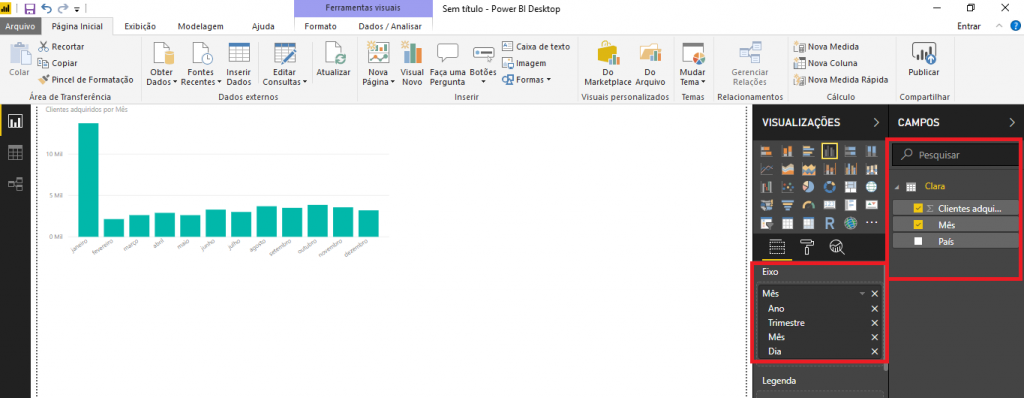Uncheck the Clientes adquiridos field
This screenshot has width=1024, height=398.
918,208
